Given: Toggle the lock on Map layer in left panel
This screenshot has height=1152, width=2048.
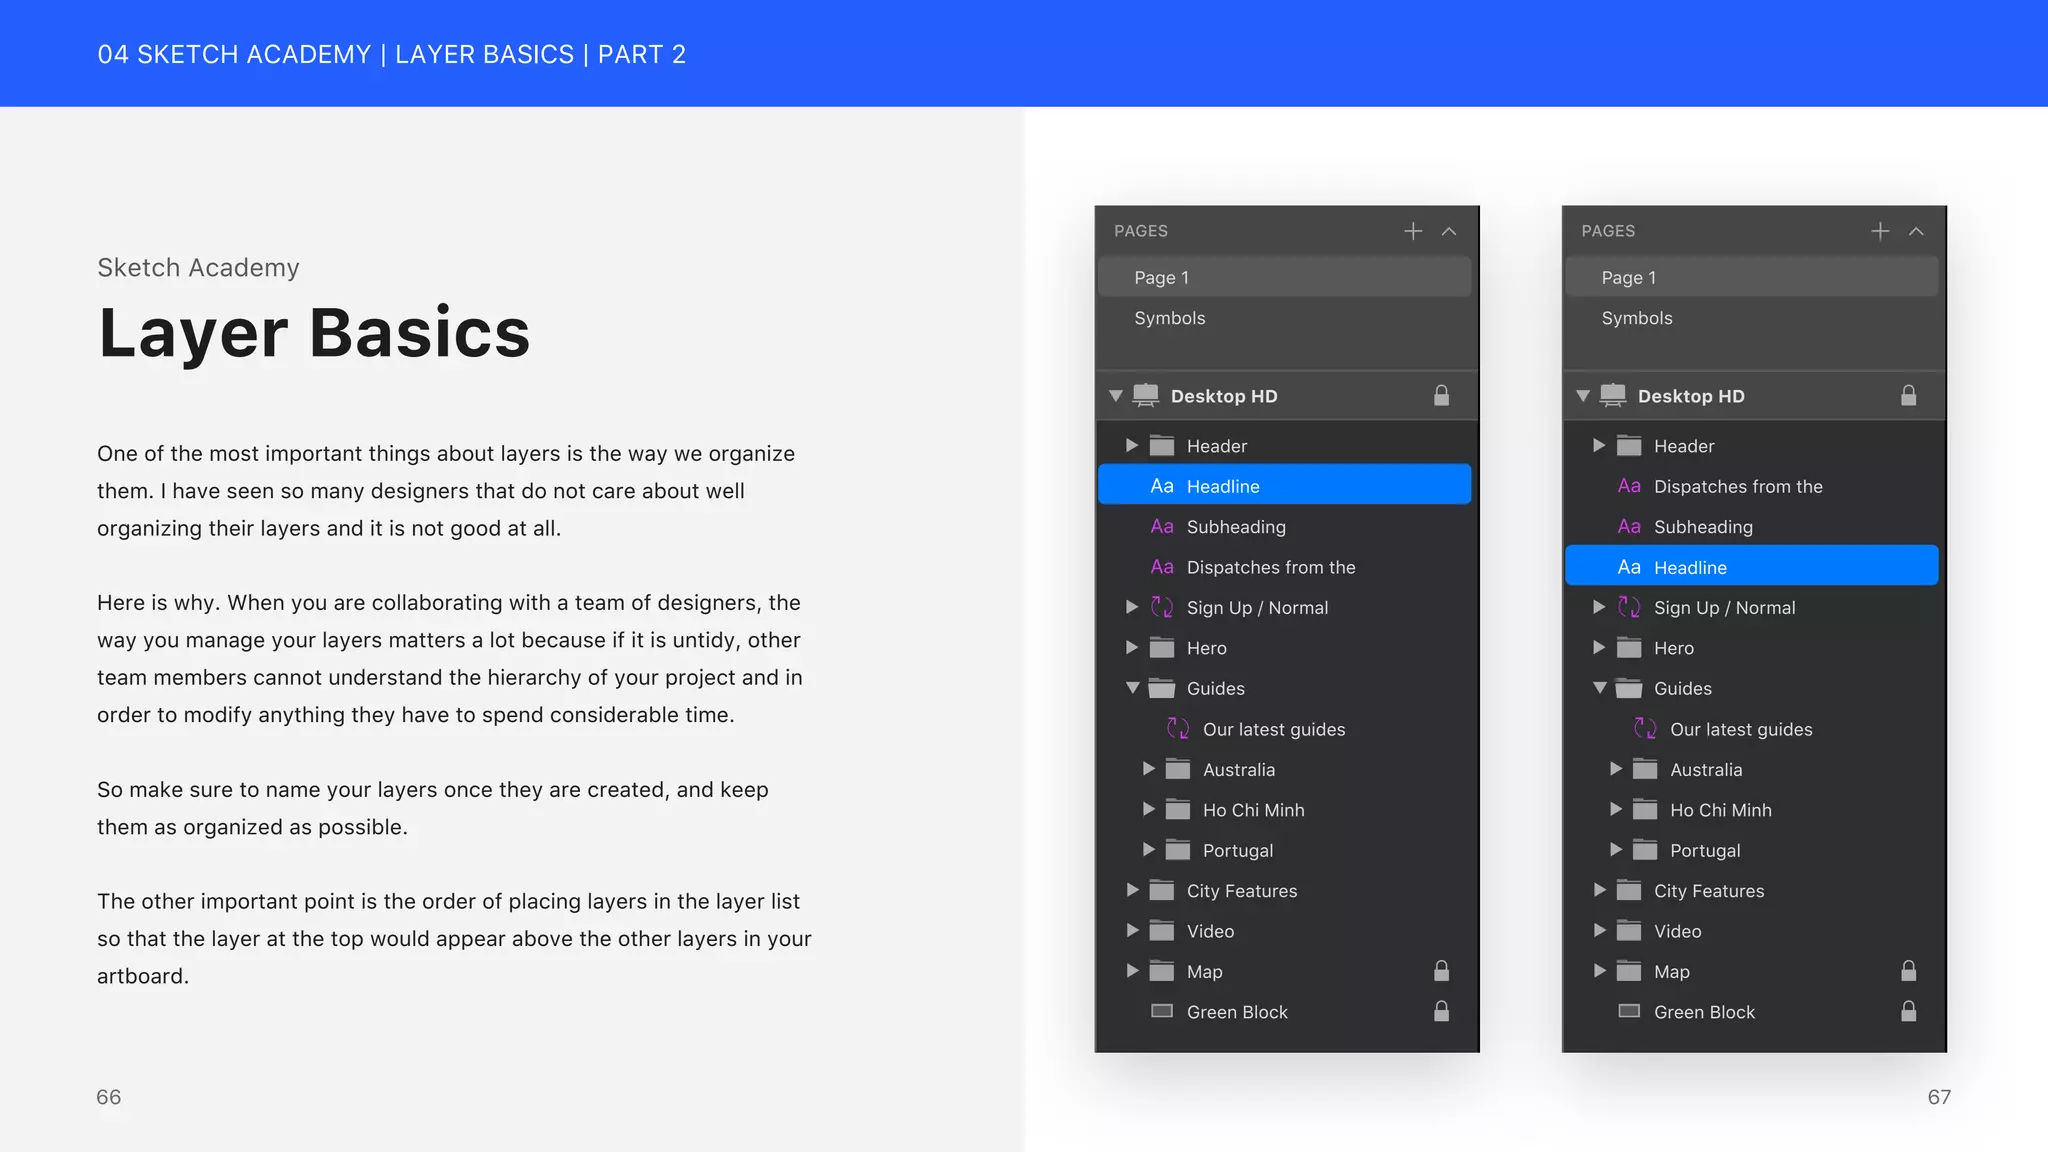Looking at the screenshot, I should click(x=1441, y=971).
